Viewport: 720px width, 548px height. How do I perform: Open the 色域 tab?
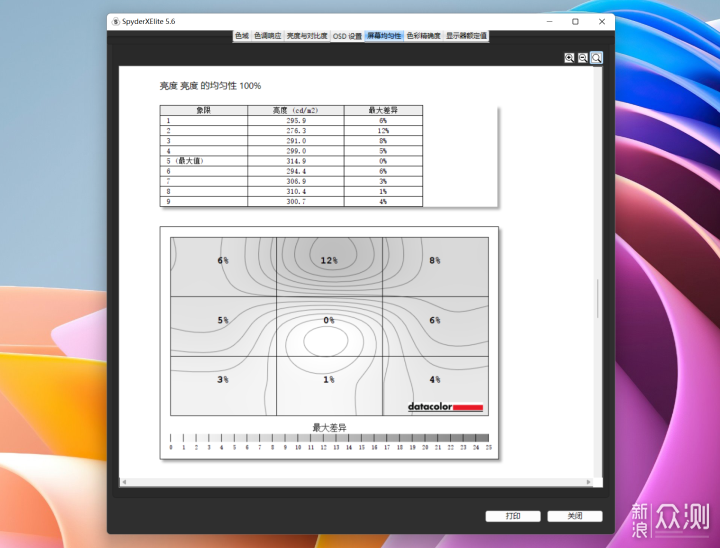(242, 36)
